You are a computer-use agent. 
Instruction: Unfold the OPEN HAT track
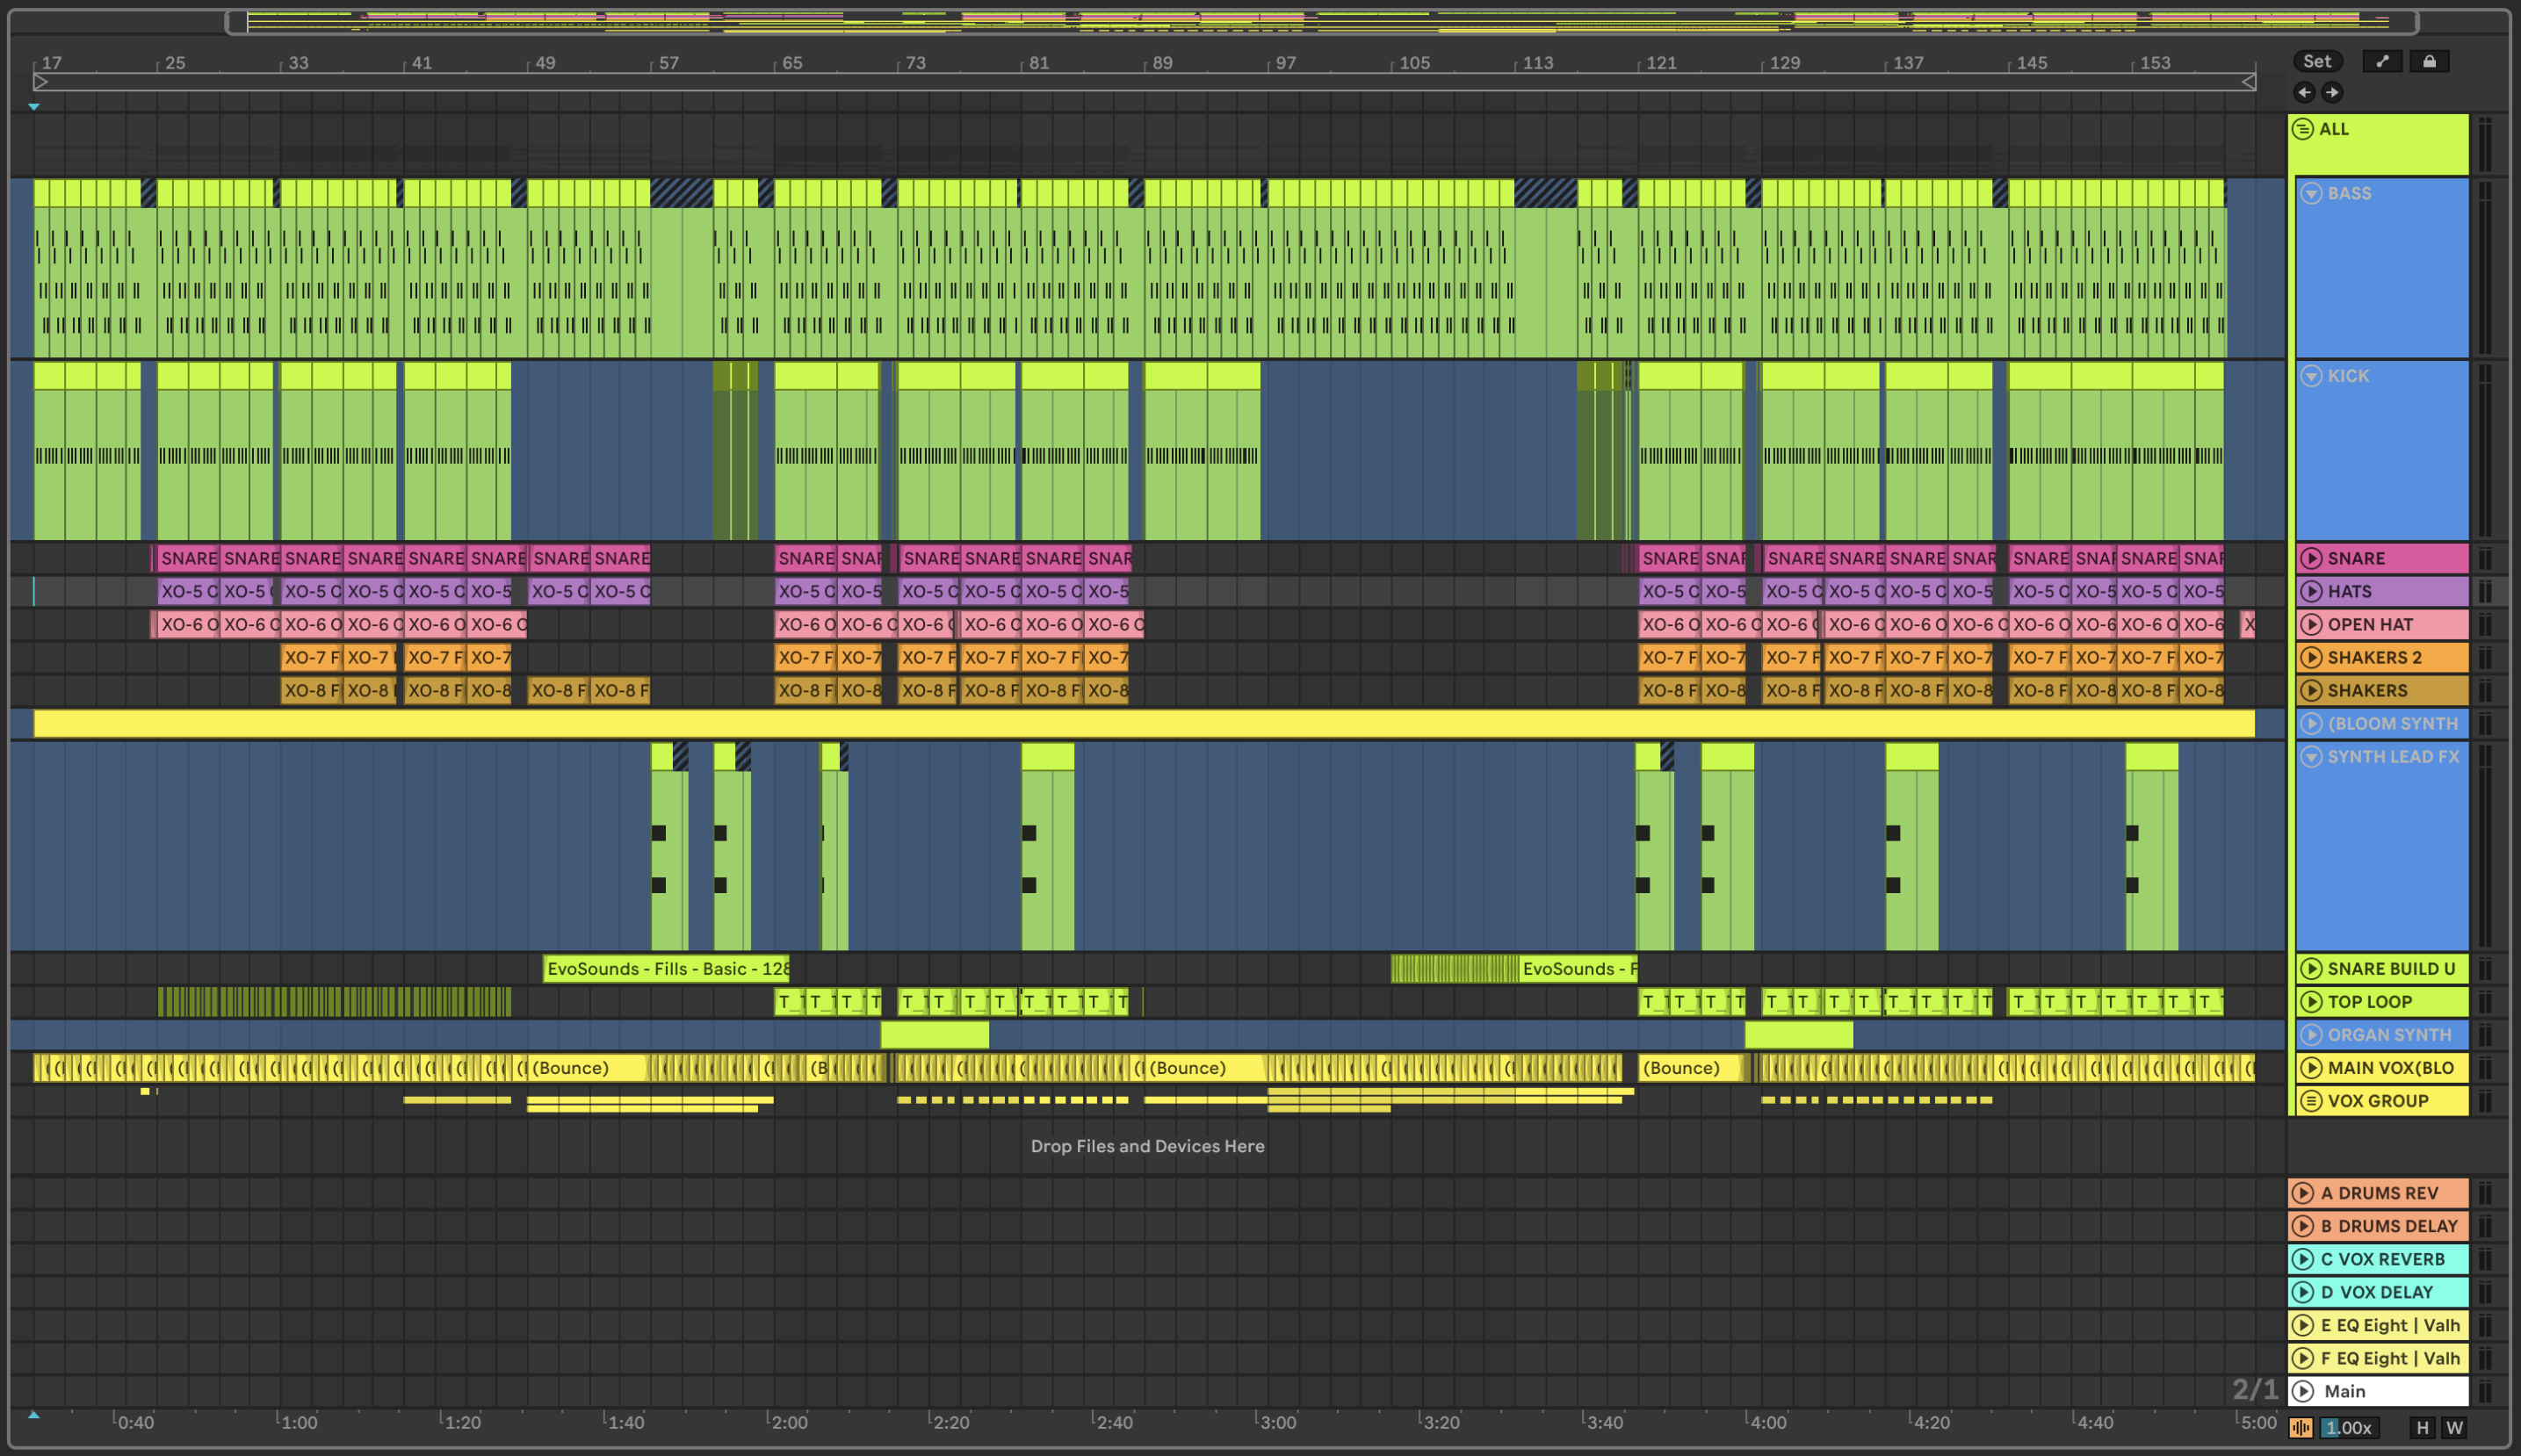[2311, 624]
